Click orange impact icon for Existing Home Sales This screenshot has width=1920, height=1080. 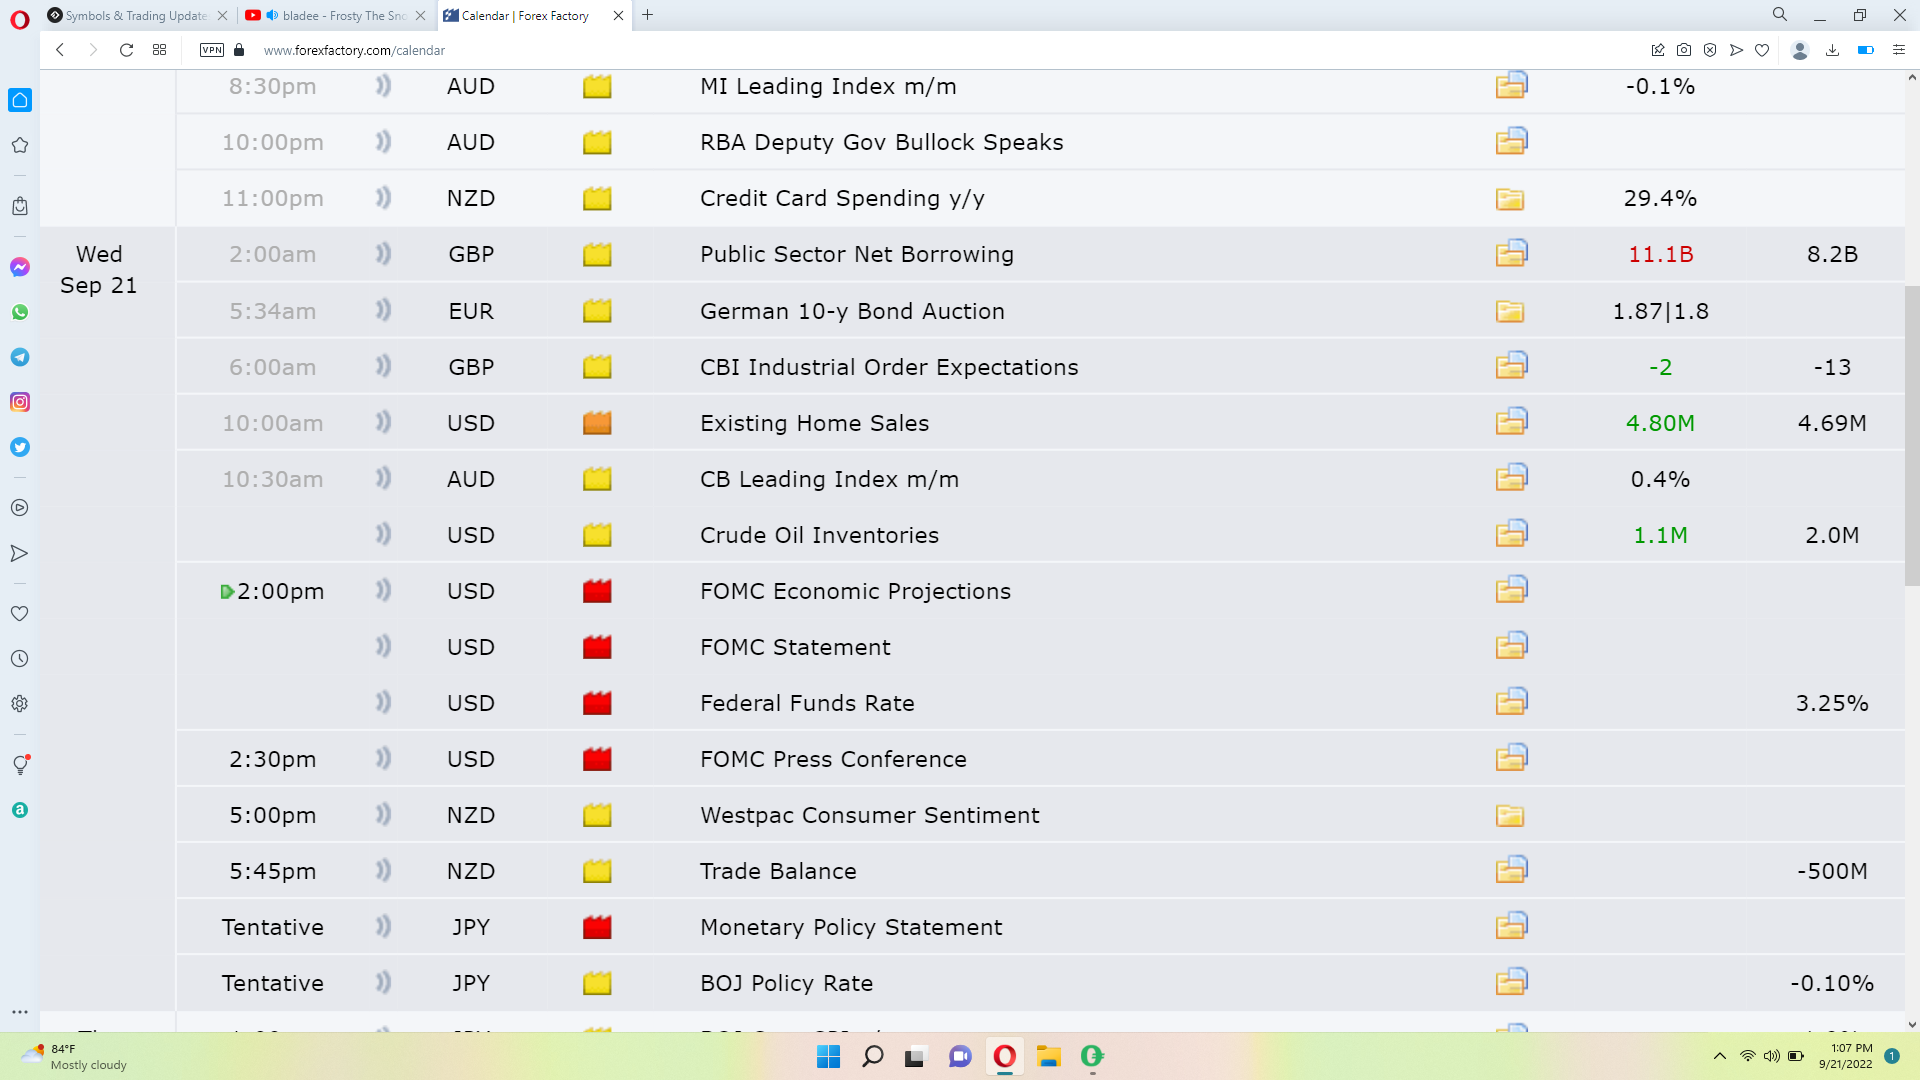597,423
